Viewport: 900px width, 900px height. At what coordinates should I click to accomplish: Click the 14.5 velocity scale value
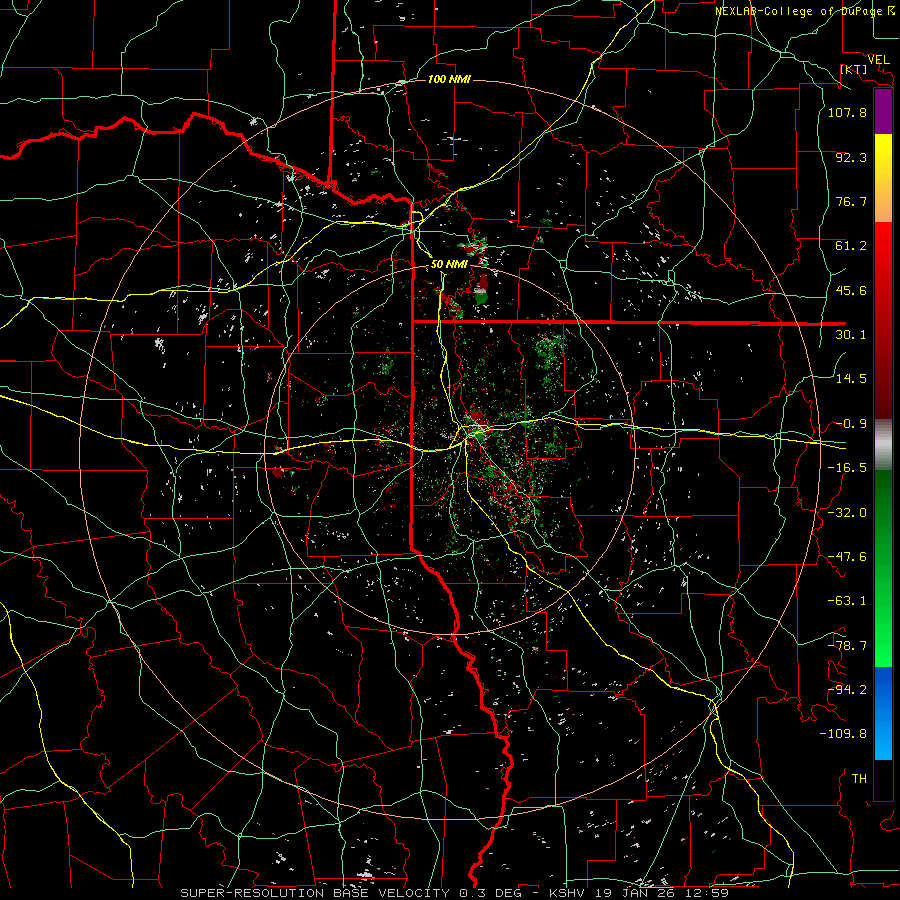[x=851, y=379]
